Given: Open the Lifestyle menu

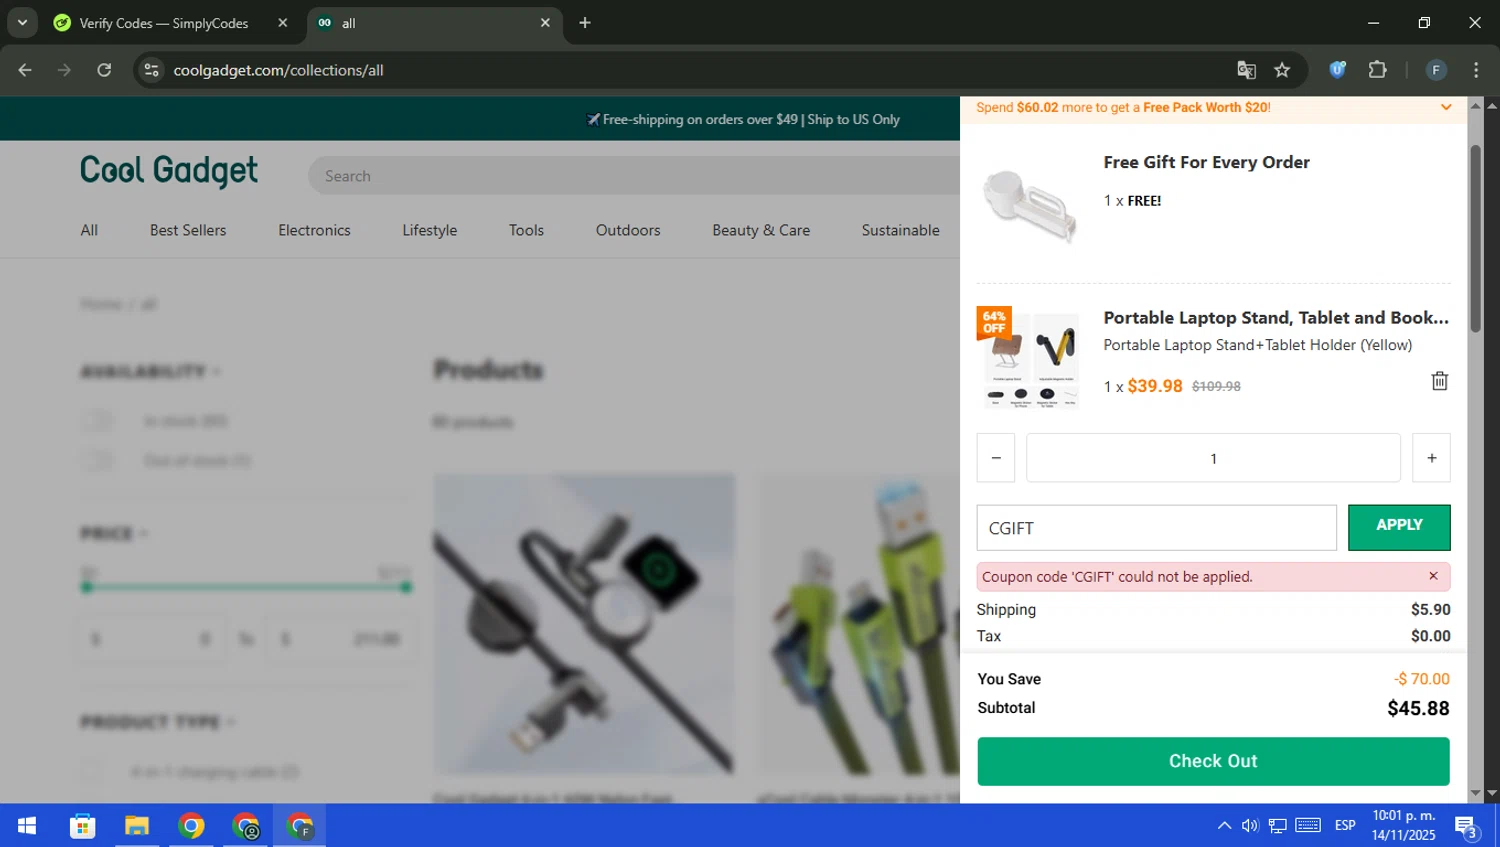Looking at the screenshot, I should 429,230.
